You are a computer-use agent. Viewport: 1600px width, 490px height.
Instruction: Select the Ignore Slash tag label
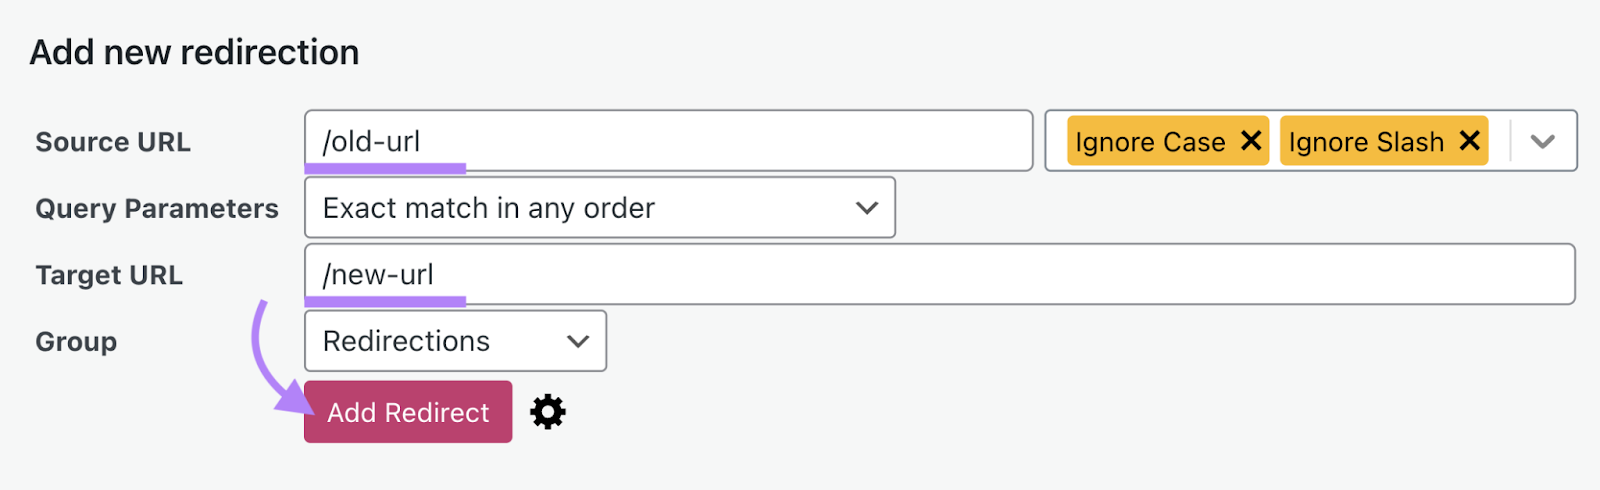(x=1366, y=142)
